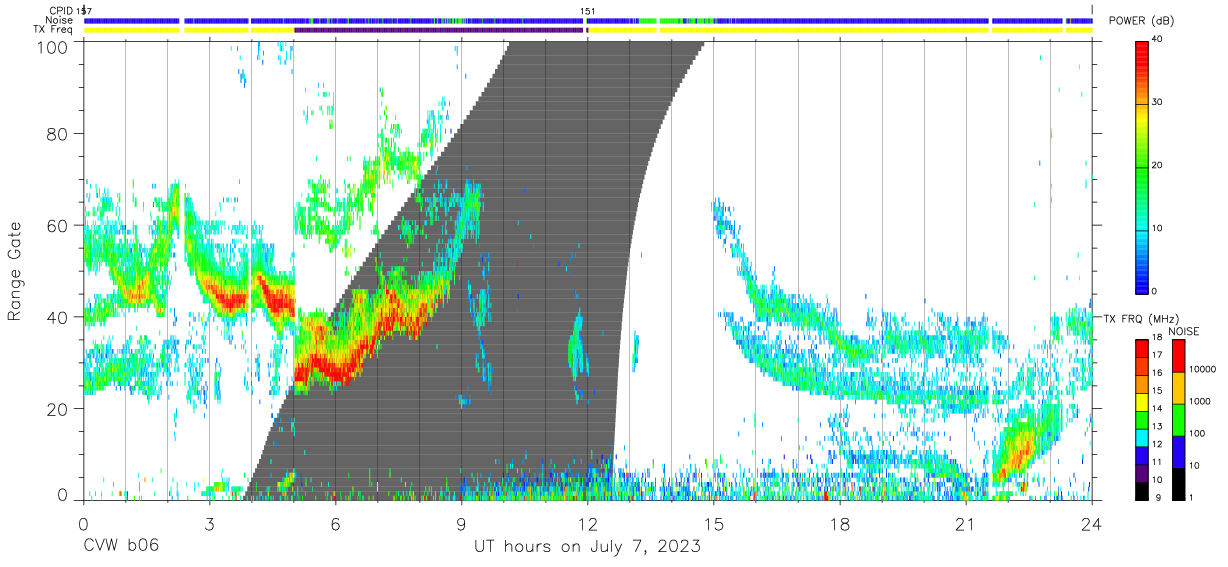Image resolution: width=1228 pixels, height=567 pixels.
Task: Click the noise legend label '100'
Action: click(1198, 434)
